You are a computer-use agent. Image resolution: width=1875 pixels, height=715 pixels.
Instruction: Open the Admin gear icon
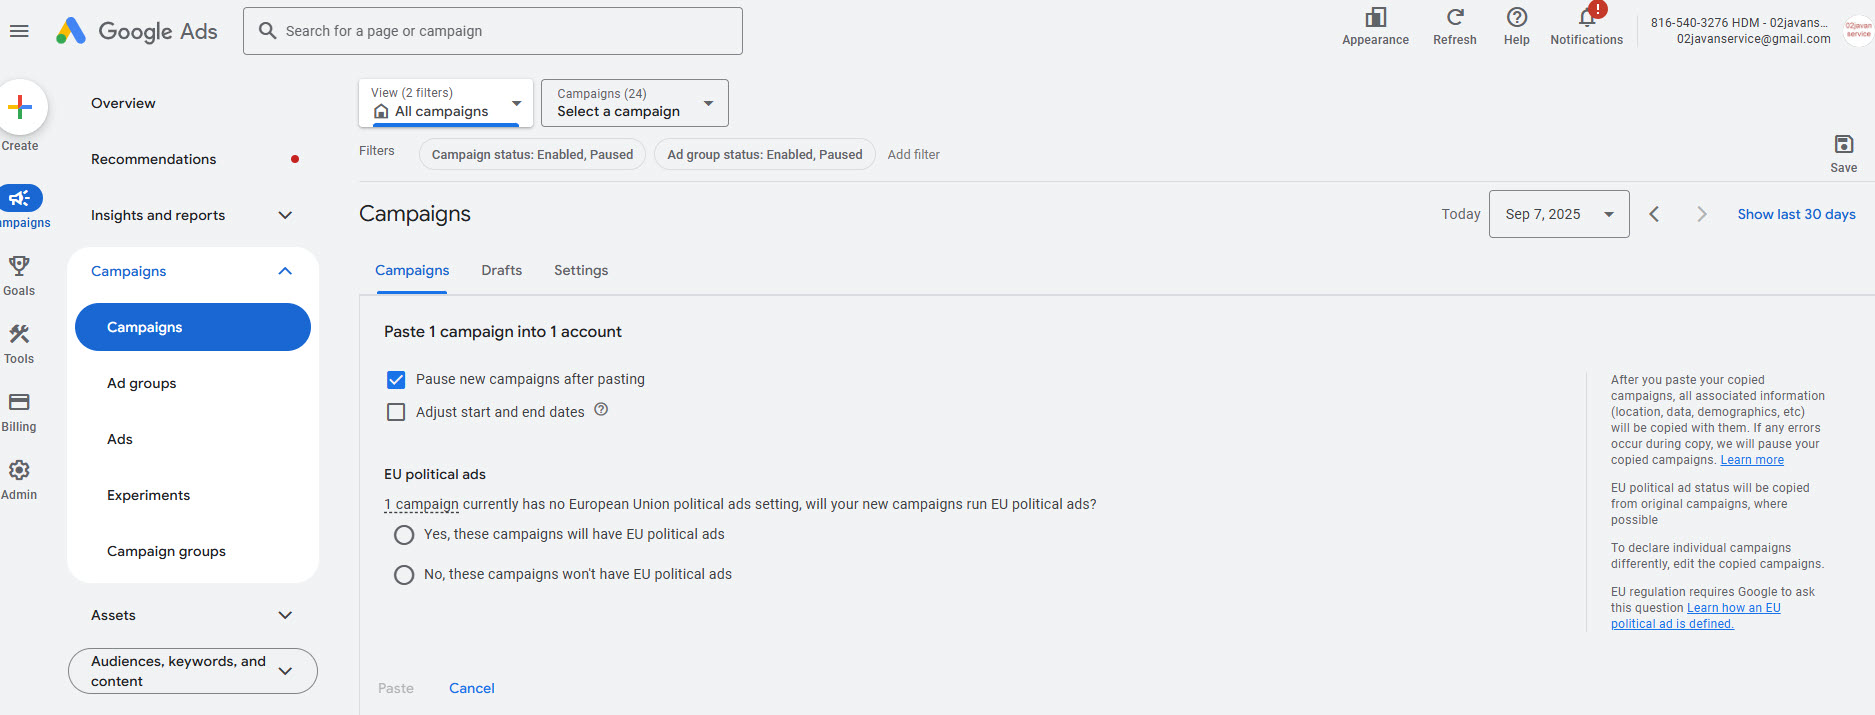[19, 470]
